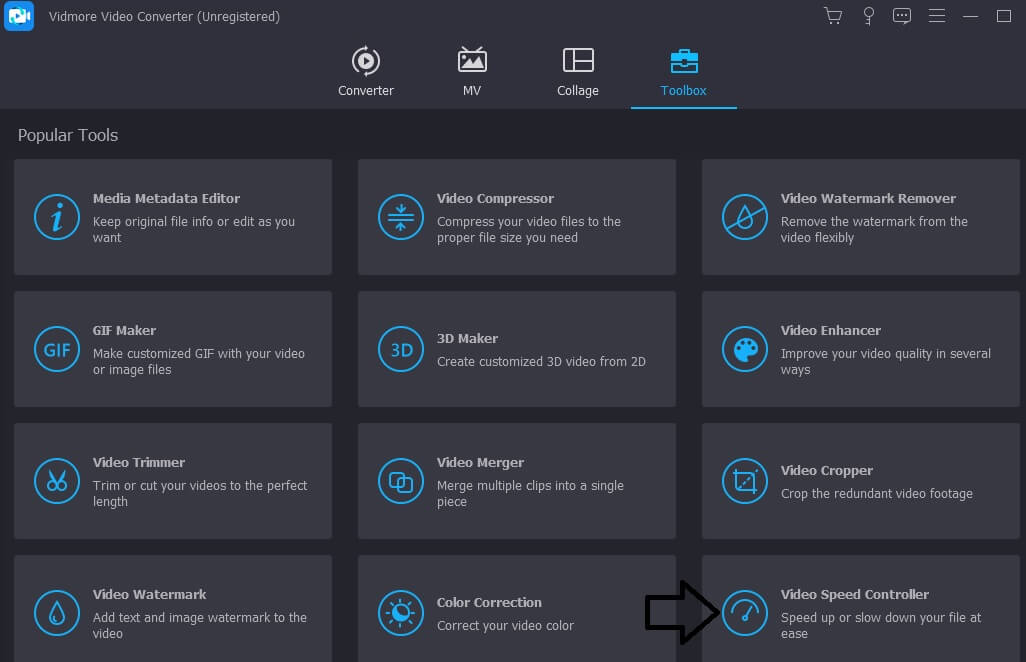
Task: Switch to the Converter tab
Action: [x=366, y=72]
